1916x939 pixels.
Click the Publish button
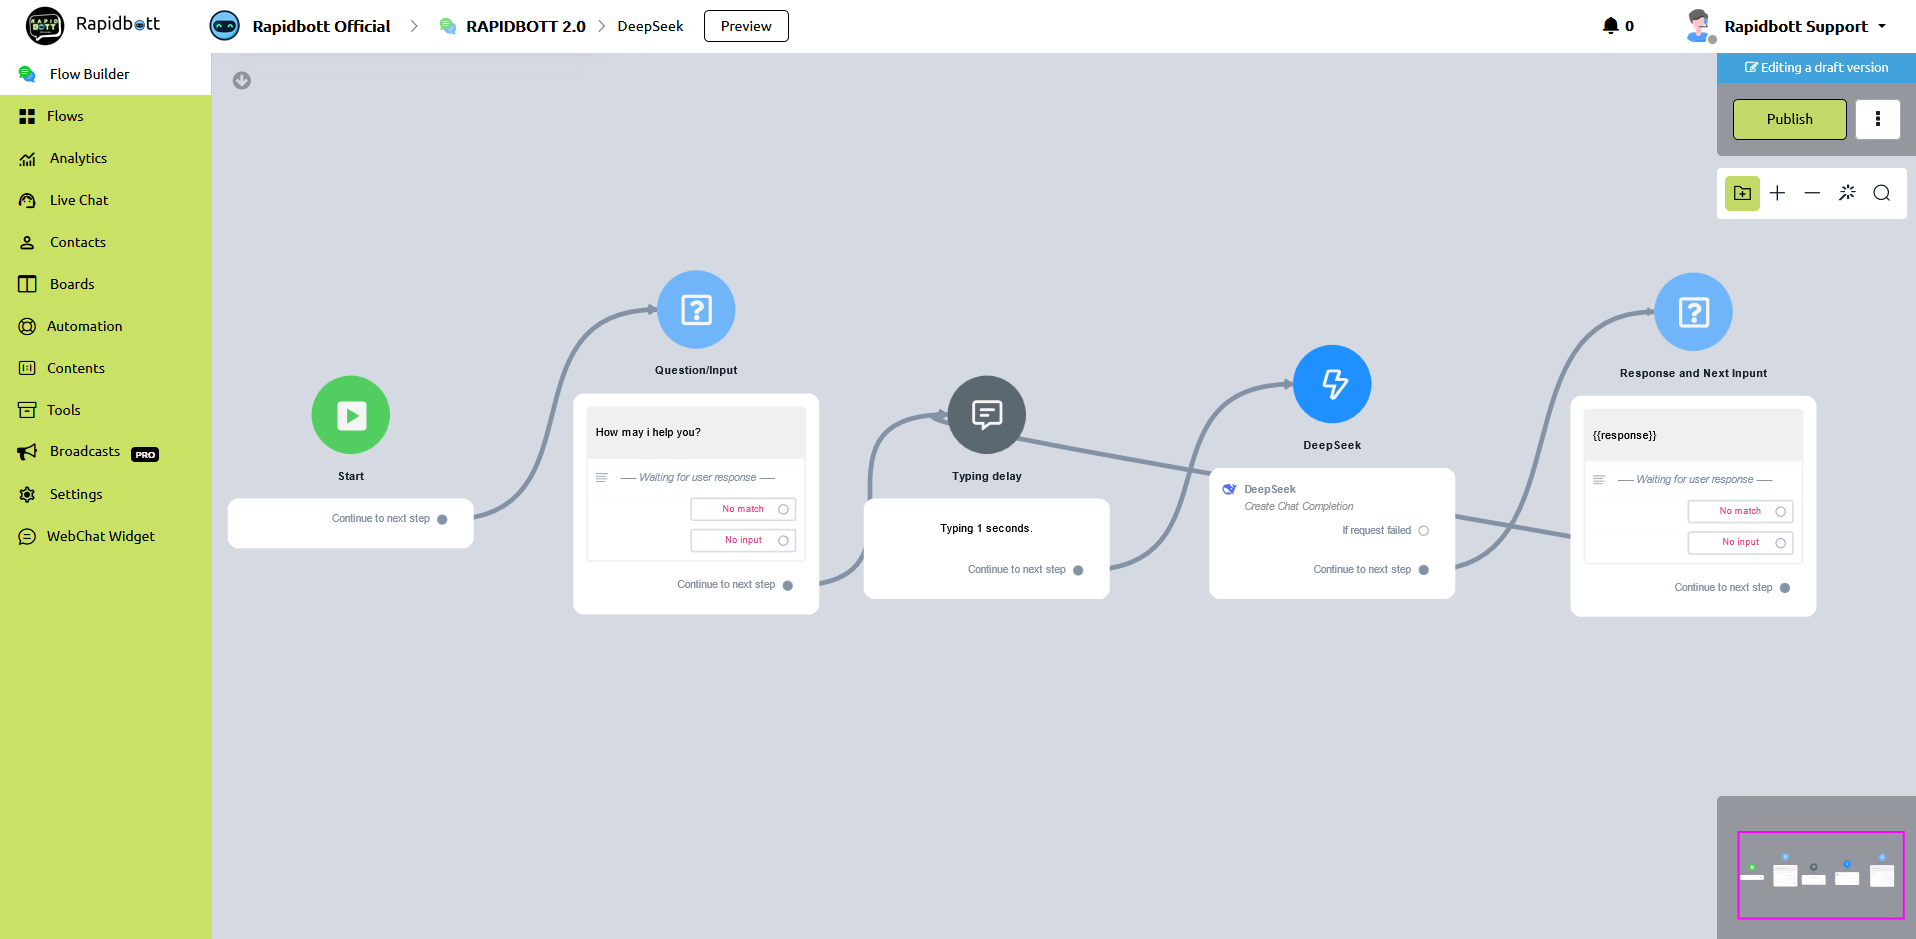[1789, 119]
